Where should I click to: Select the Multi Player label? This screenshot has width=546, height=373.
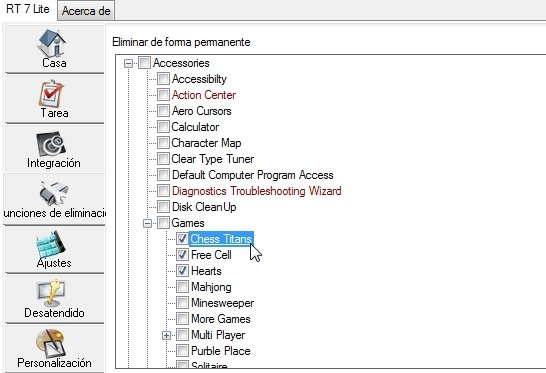pyautogui.click(x=218, y=335)
